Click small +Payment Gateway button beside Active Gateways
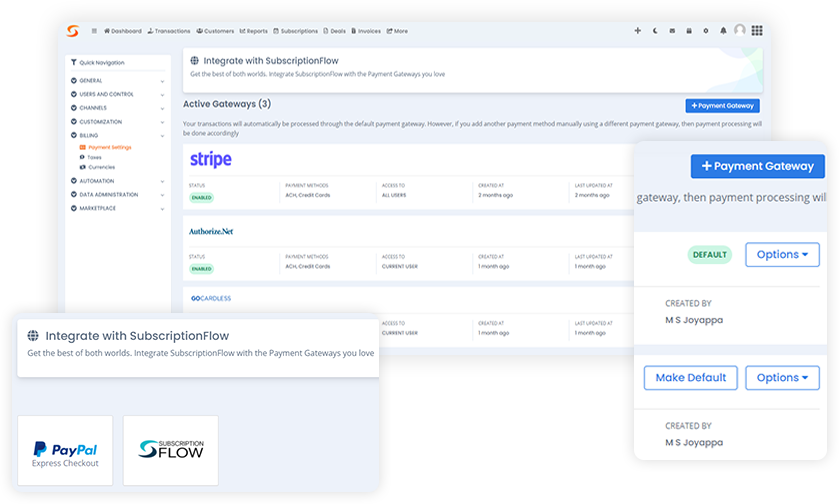839x504 pixels. 722,105
